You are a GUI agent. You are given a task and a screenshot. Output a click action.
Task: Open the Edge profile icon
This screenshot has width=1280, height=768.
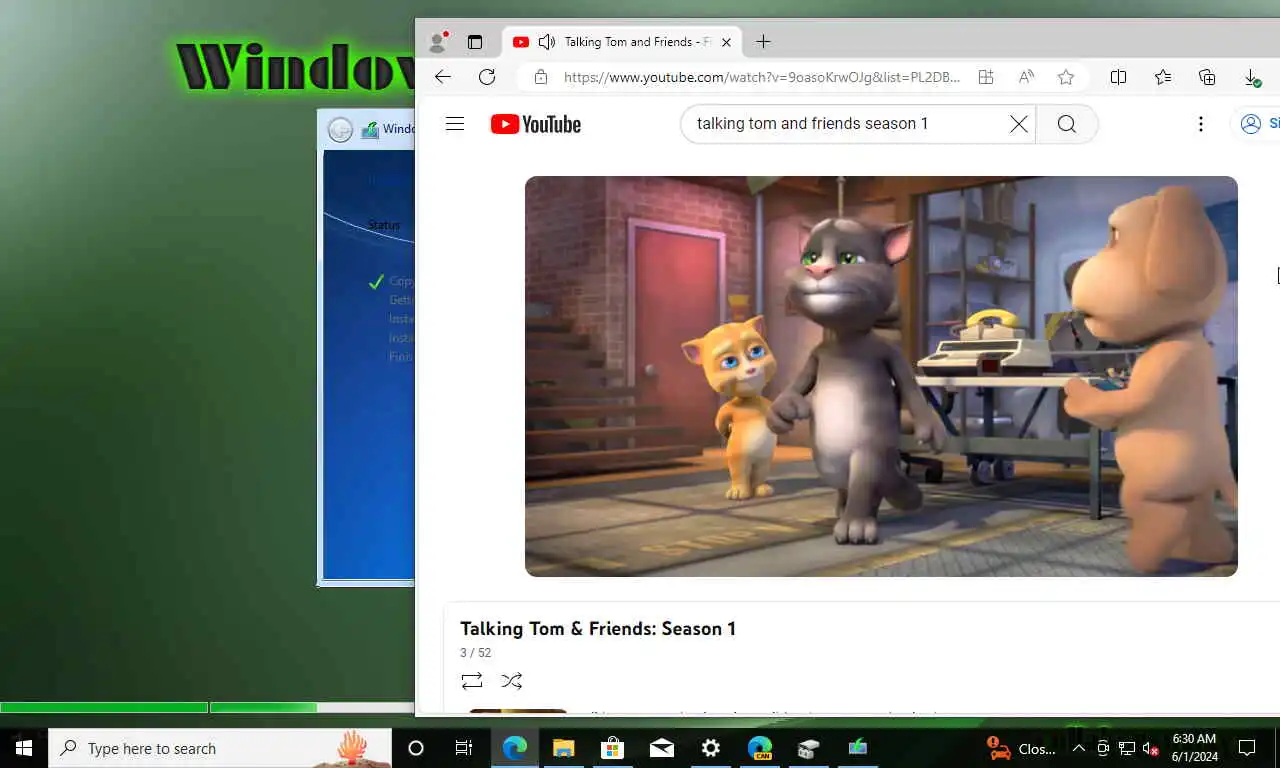tap(437, 42)
